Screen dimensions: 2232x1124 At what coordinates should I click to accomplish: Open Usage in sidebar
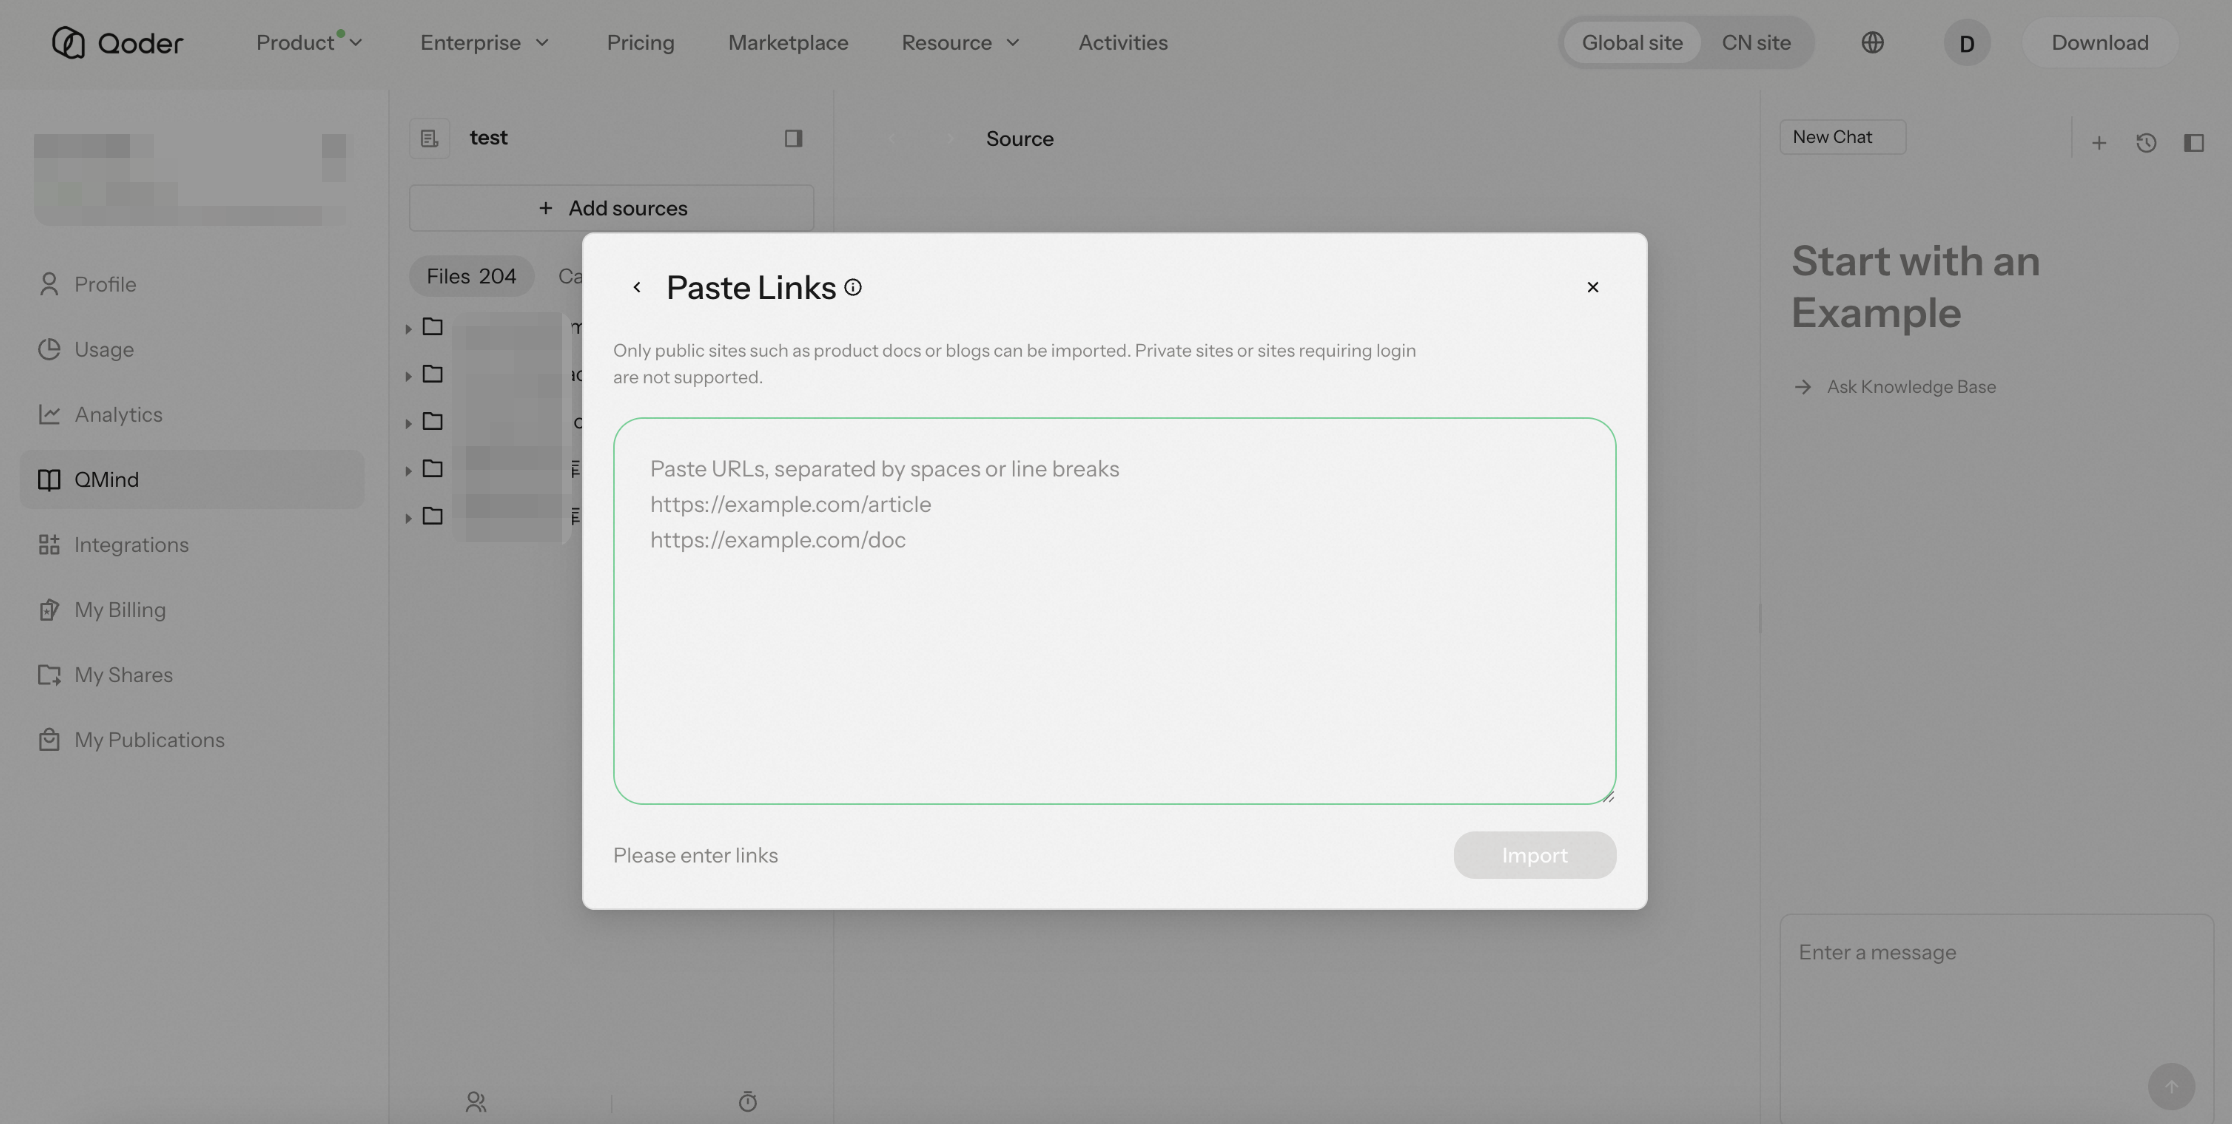coord(192,349)
